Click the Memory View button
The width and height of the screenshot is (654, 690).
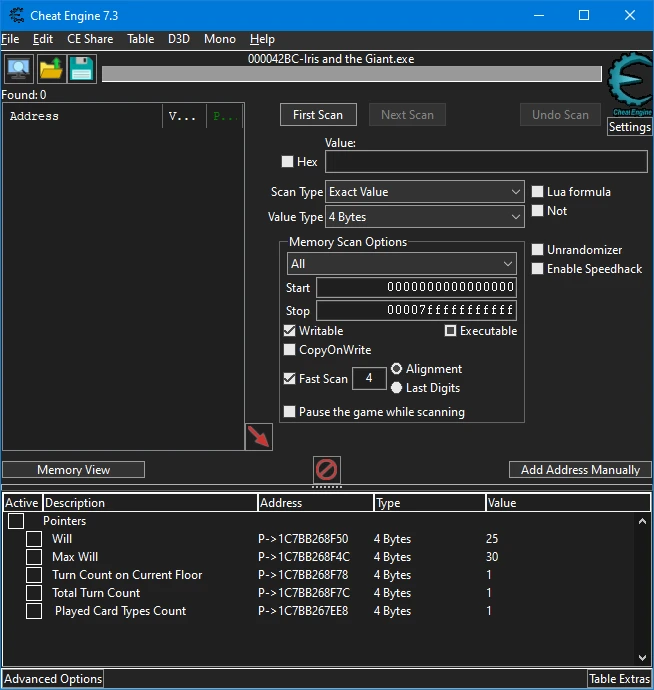tap(74, 470)
